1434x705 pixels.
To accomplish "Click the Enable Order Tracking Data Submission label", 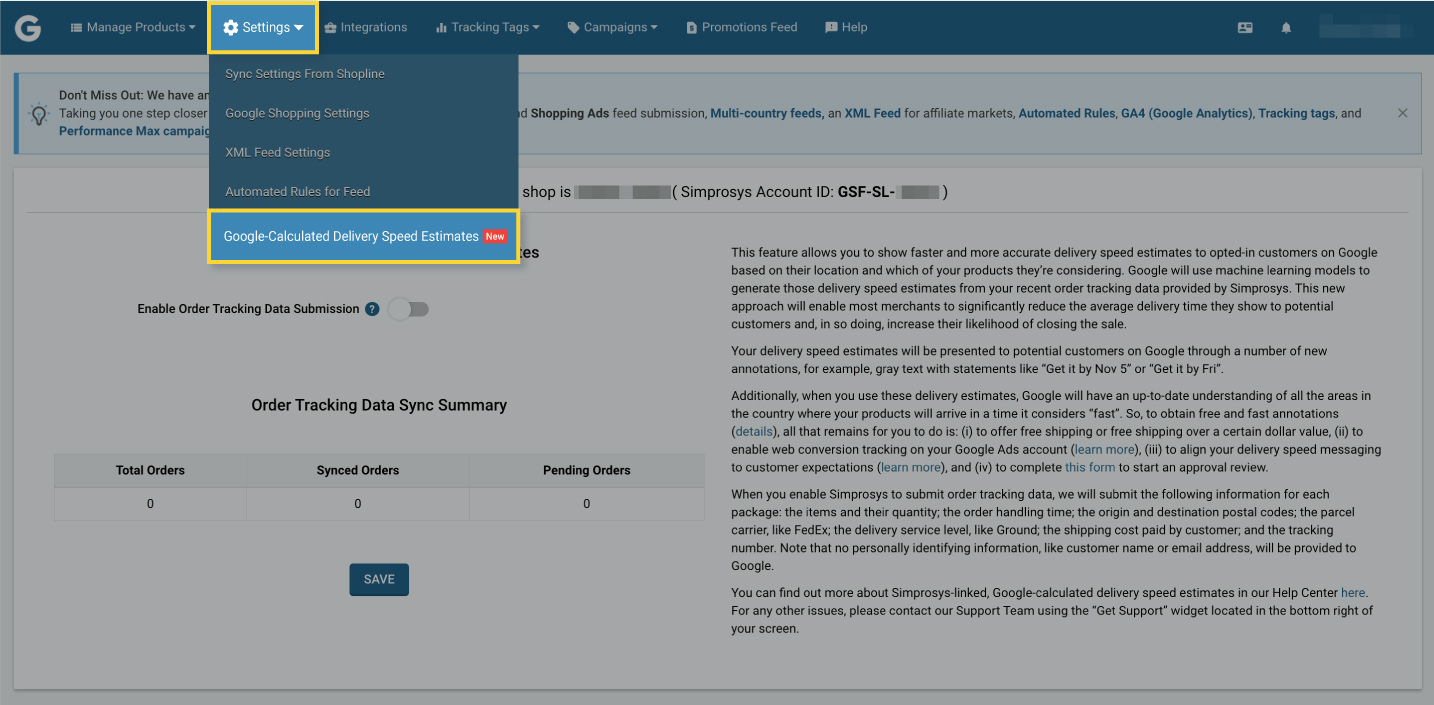I will [248, 309].
